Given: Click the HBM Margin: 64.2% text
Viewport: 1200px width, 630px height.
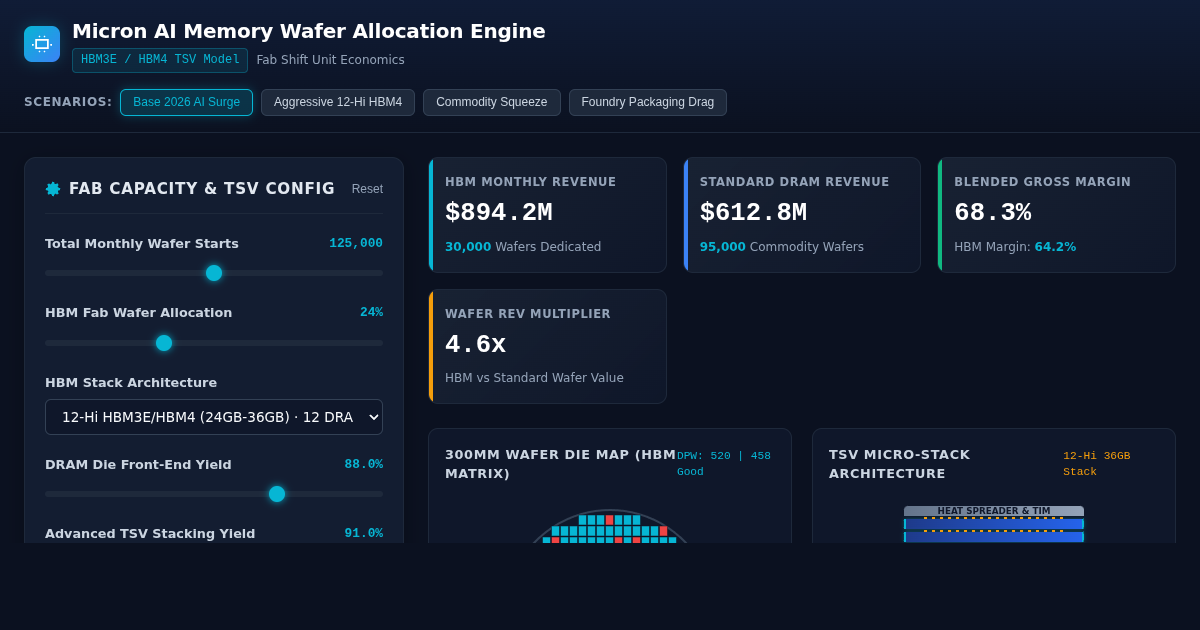Looking at the screenshot, I should 1015,247.
